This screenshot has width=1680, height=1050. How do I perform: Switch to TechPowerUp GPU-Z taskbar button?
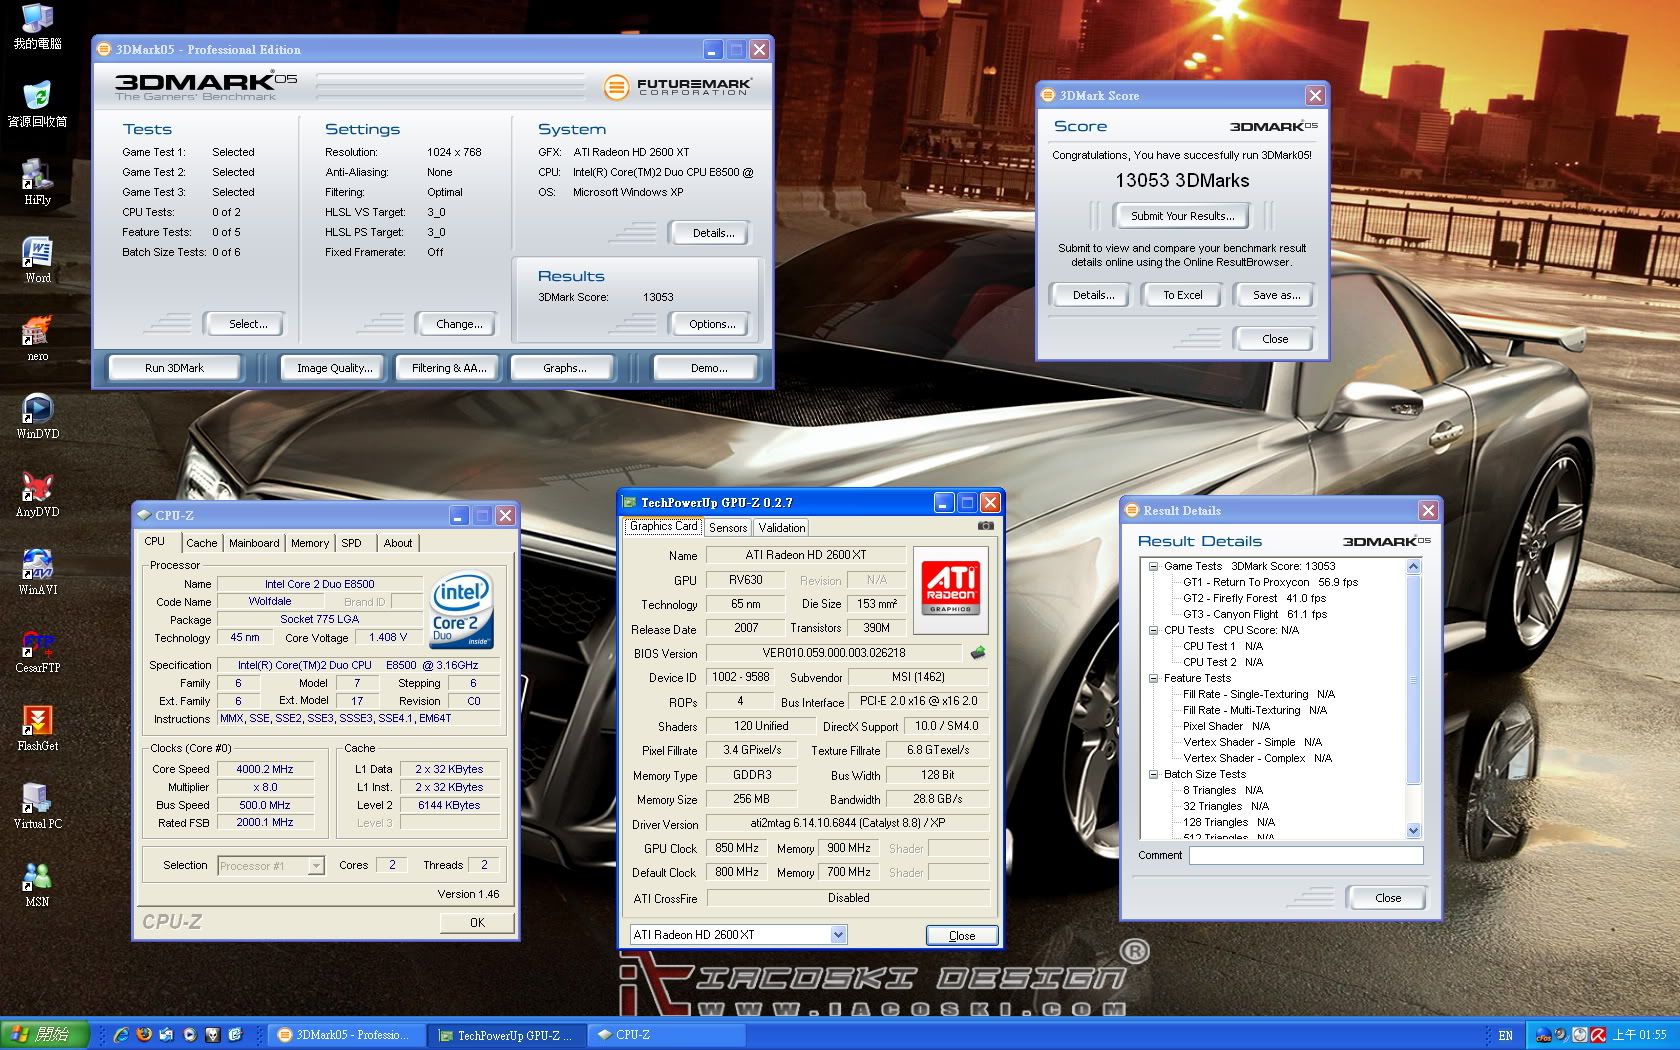pos(507,1035)
